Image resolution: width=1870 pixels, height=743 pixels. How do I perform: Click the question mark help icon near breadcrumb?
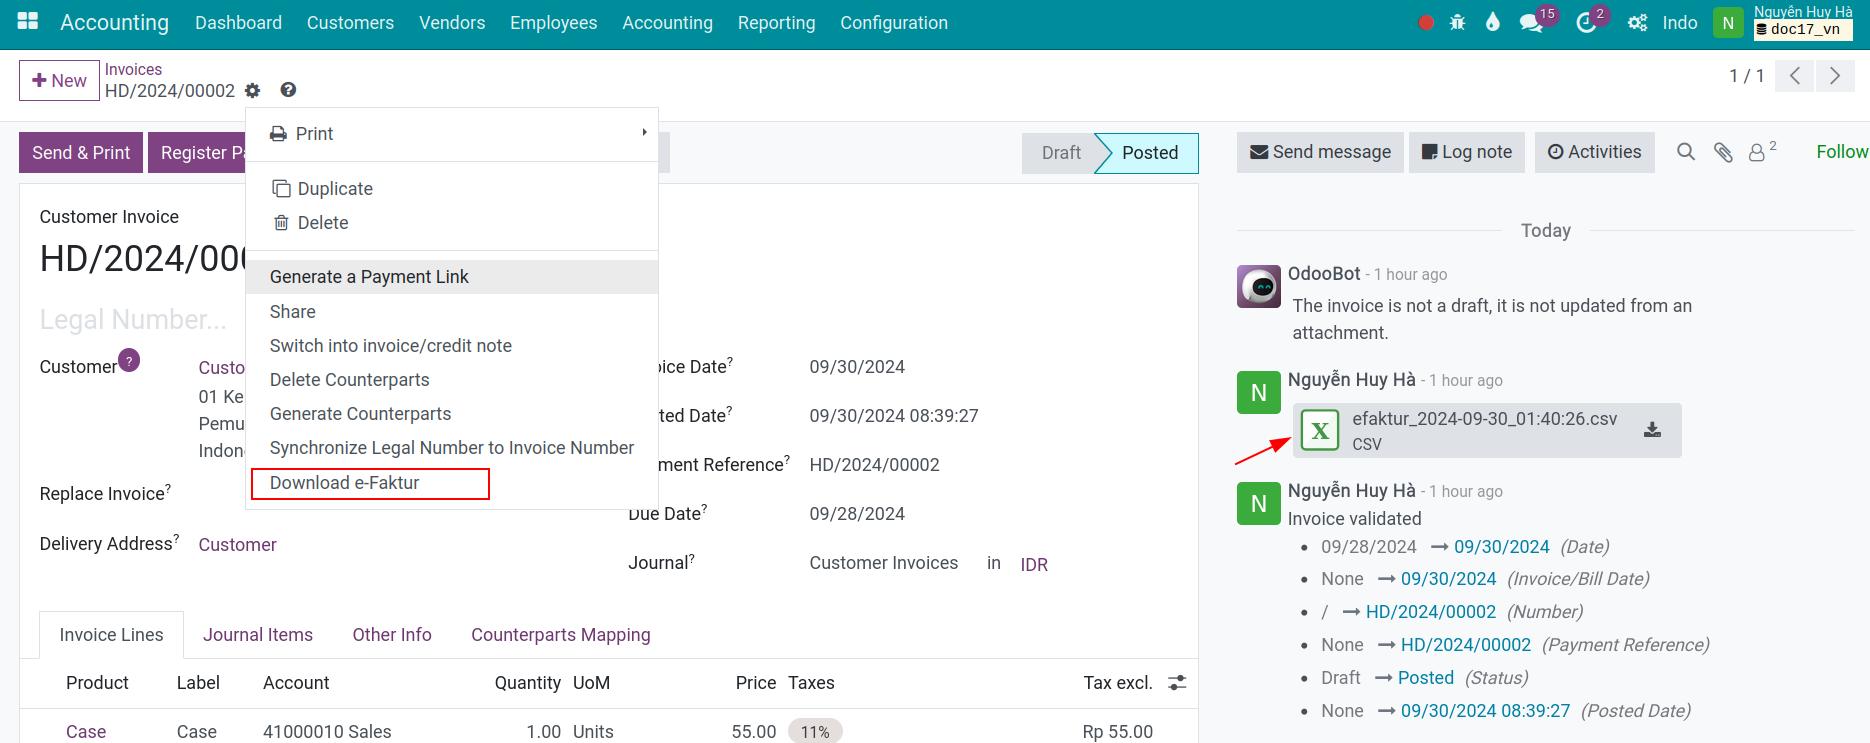(x=288, y=90)
